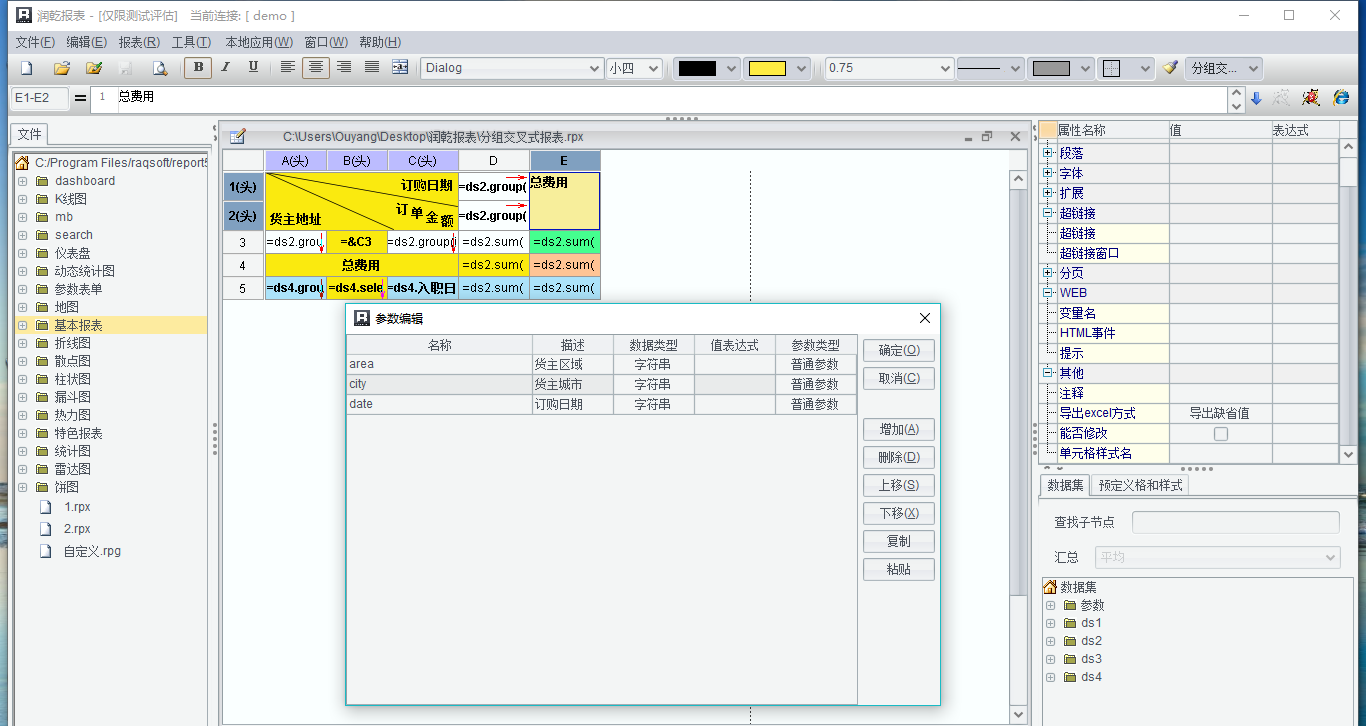Toggle underline formatting button
The image size is (1366, 726).
click(253, 67)
